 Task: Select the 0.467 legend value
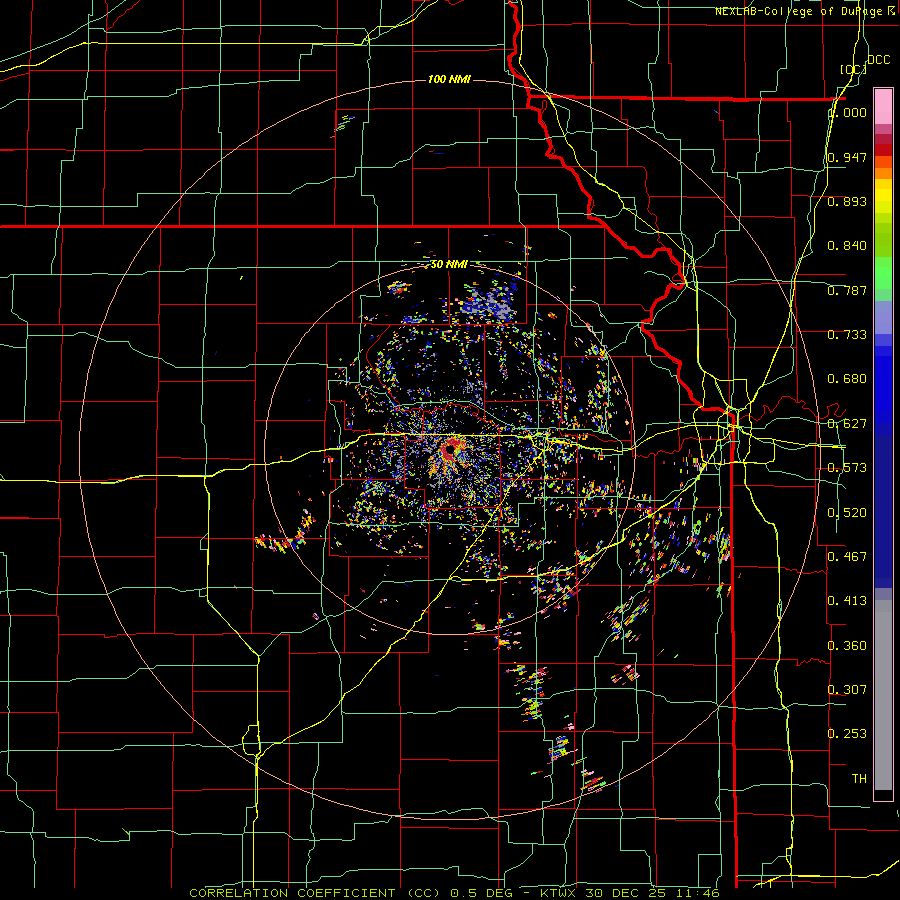tap(847, 557)
